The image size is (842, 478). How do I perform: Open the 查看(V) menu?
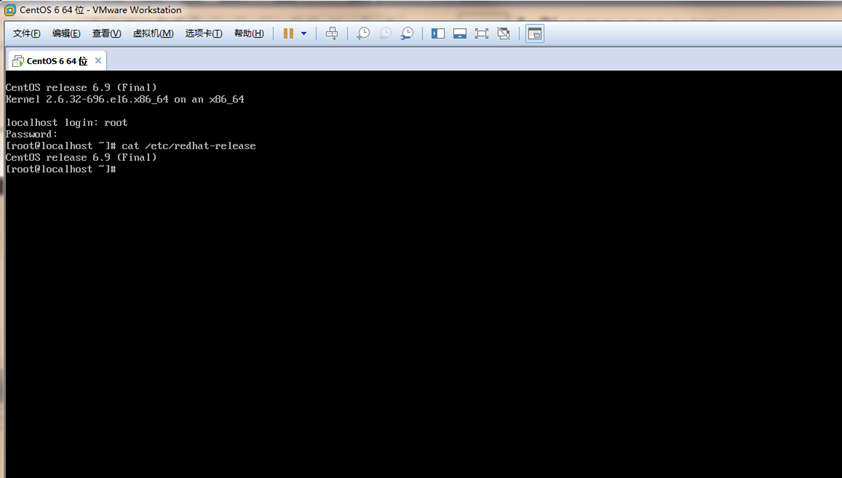coord(106,33)
